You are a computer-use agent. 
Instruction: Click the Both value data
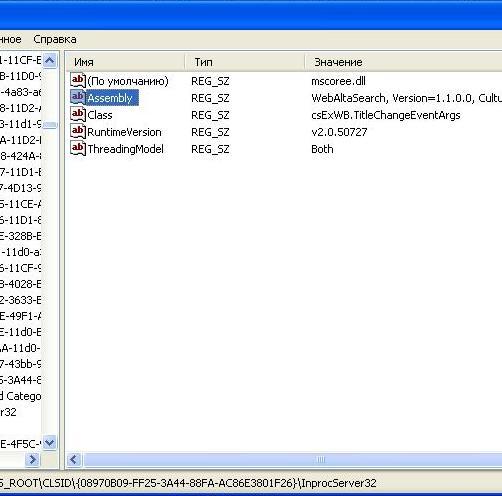pyautogui.click(x=322, y=149)
